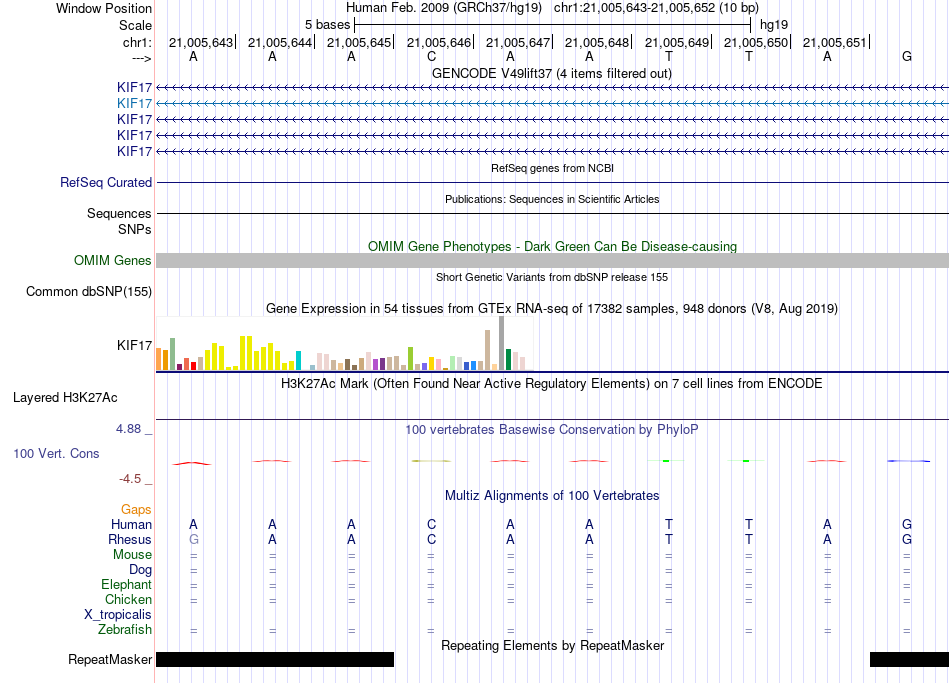Click the chr1: ruler label
The height and width of the screenshot is (683, 950).
point(137,42)
